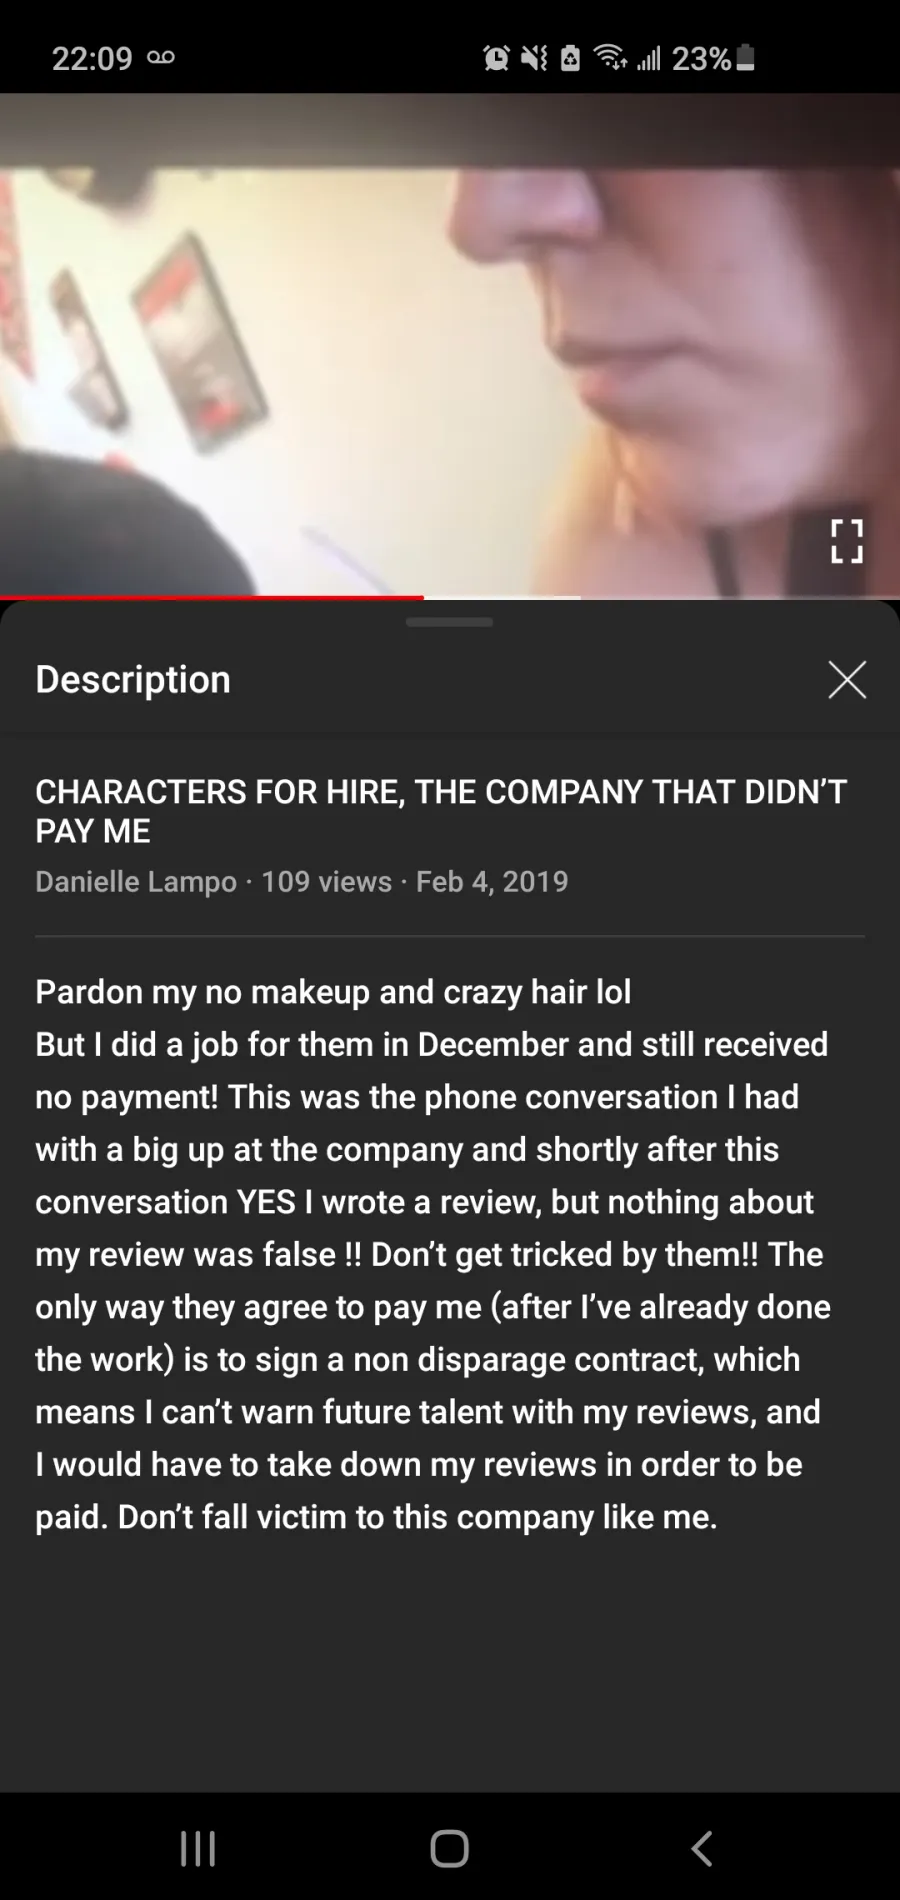Tap the muted sound status icon
Screen dimensions: 900x1900
[x=534, y=58]
